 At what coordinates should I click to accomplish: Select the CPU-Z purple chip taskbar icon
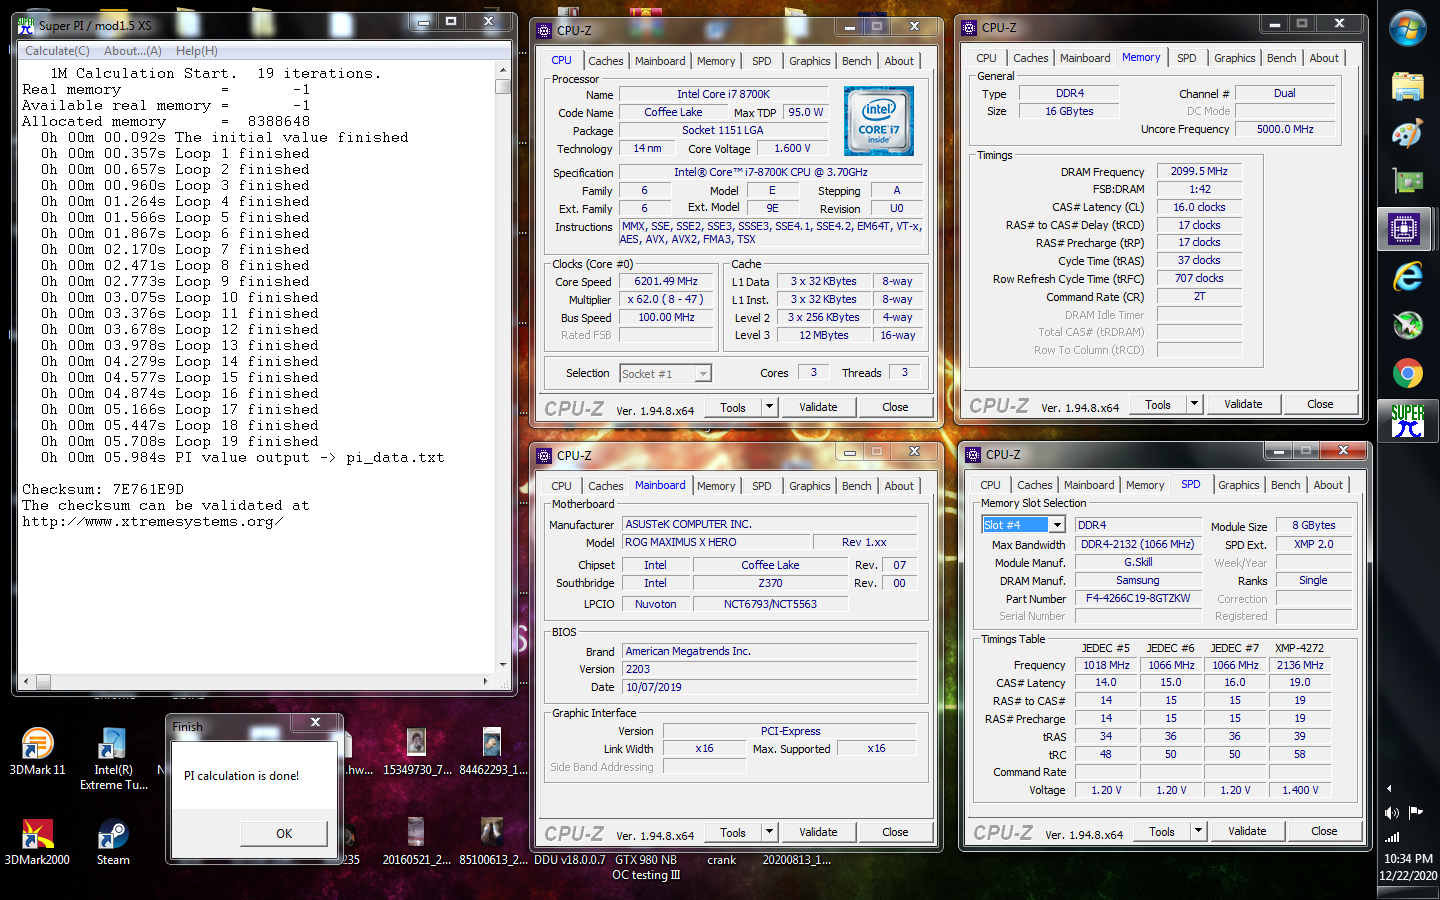1404,229
